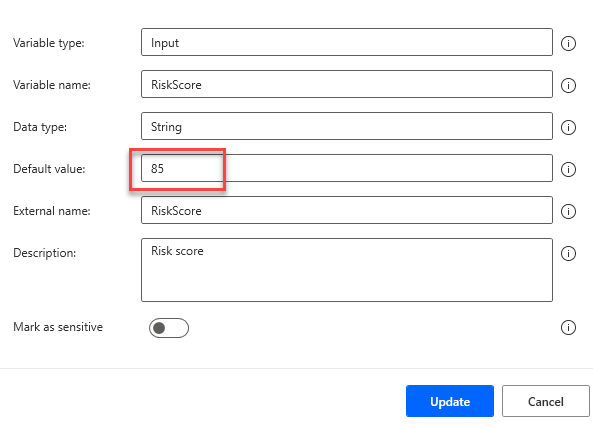The height and width of the screenshot is (428, 593).
Task: Select the Mark as sensitive label
Action: (58, 327)
